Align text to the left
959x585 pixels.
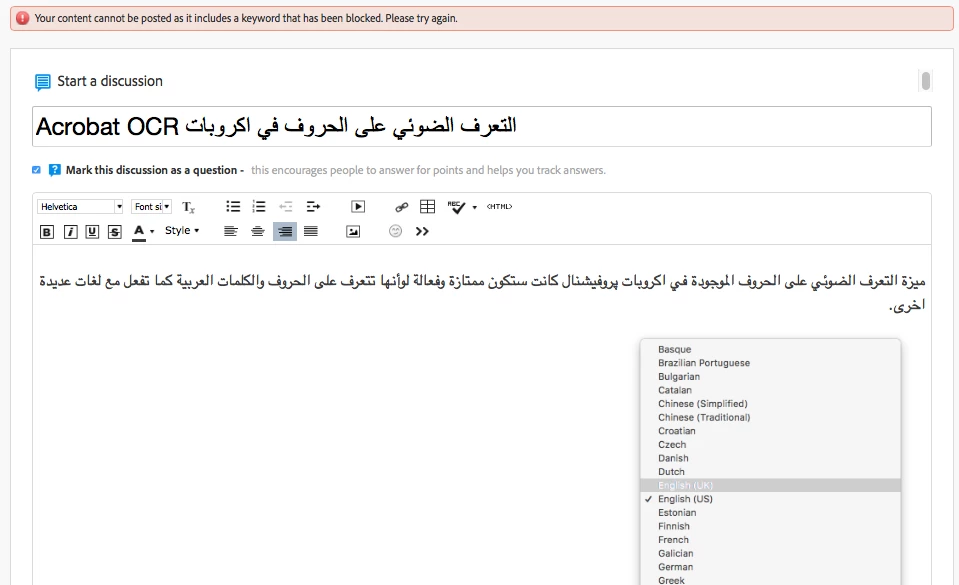[x=231, y=231]
